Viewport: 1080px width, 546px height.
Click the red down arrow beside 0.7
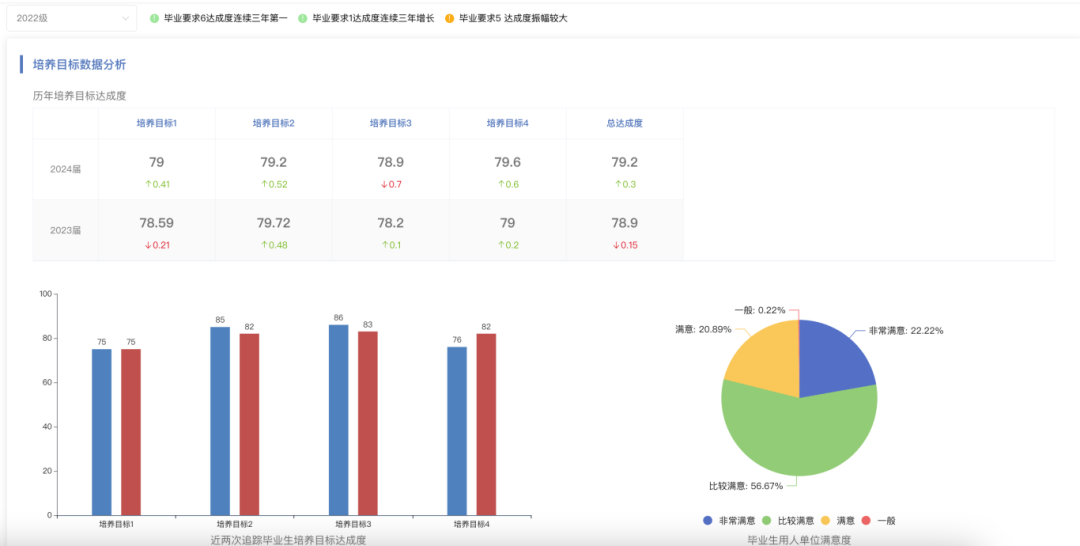tap(384, 184)
